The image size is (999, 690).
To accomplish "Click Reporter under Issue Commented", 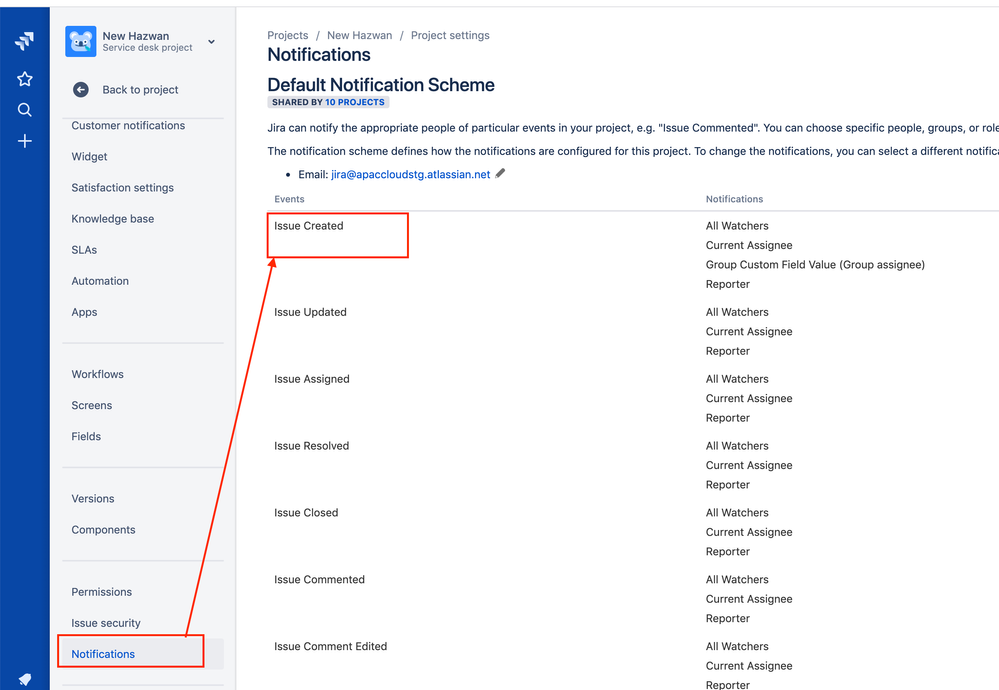I will (x=727, y=619).
